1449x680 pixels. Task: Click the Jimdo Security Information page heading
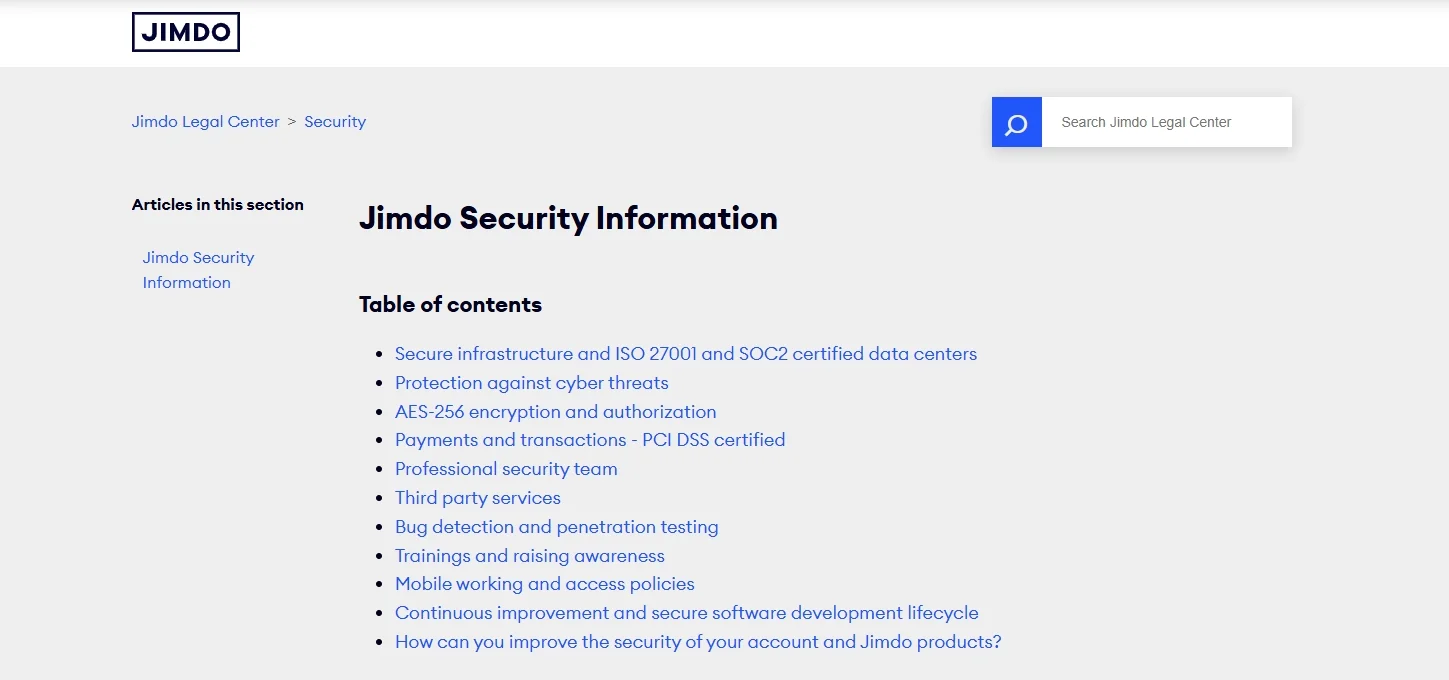click(568, 218)
